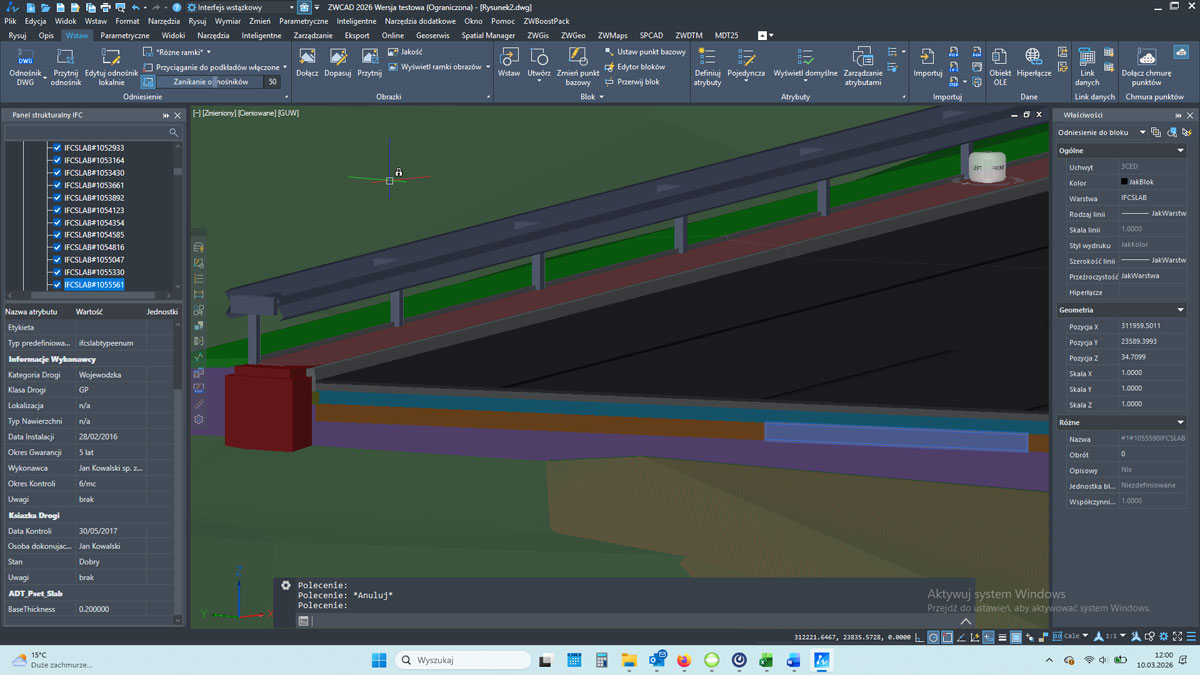The image size is (1200, 675).
Task: Insert an Obiekt OLE
Action: [1000, 57]
